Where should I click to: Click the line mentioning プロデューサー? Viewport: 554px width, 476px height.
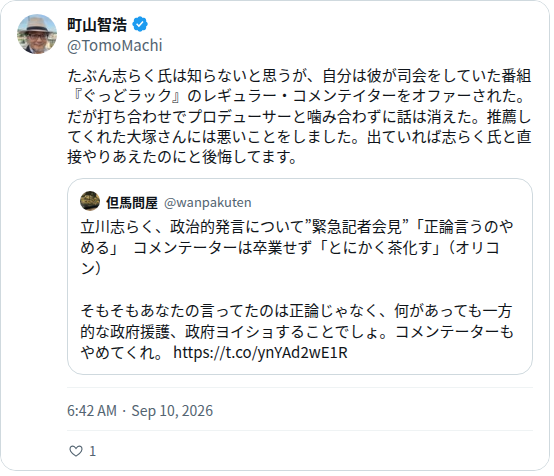coord(300,117)
